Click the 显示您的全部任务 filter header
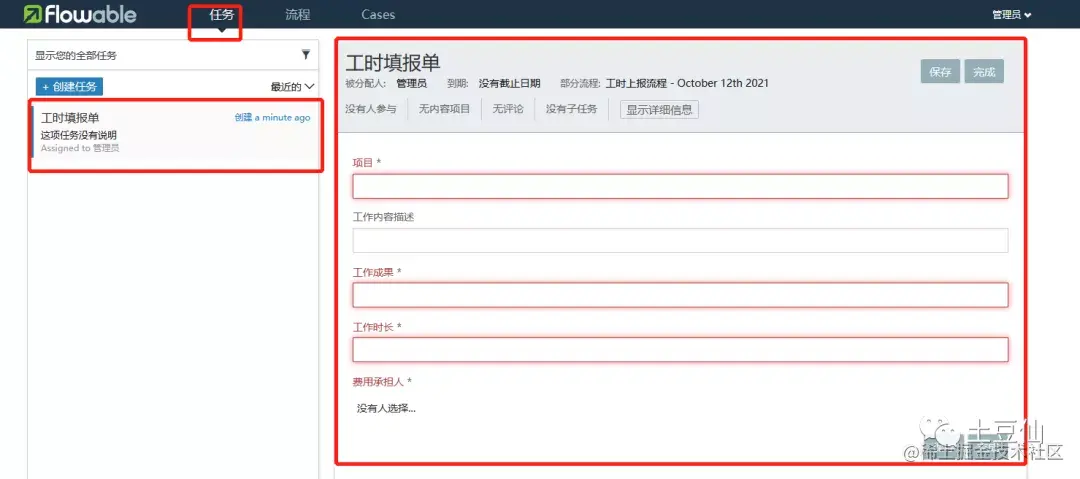 point(173,55)
